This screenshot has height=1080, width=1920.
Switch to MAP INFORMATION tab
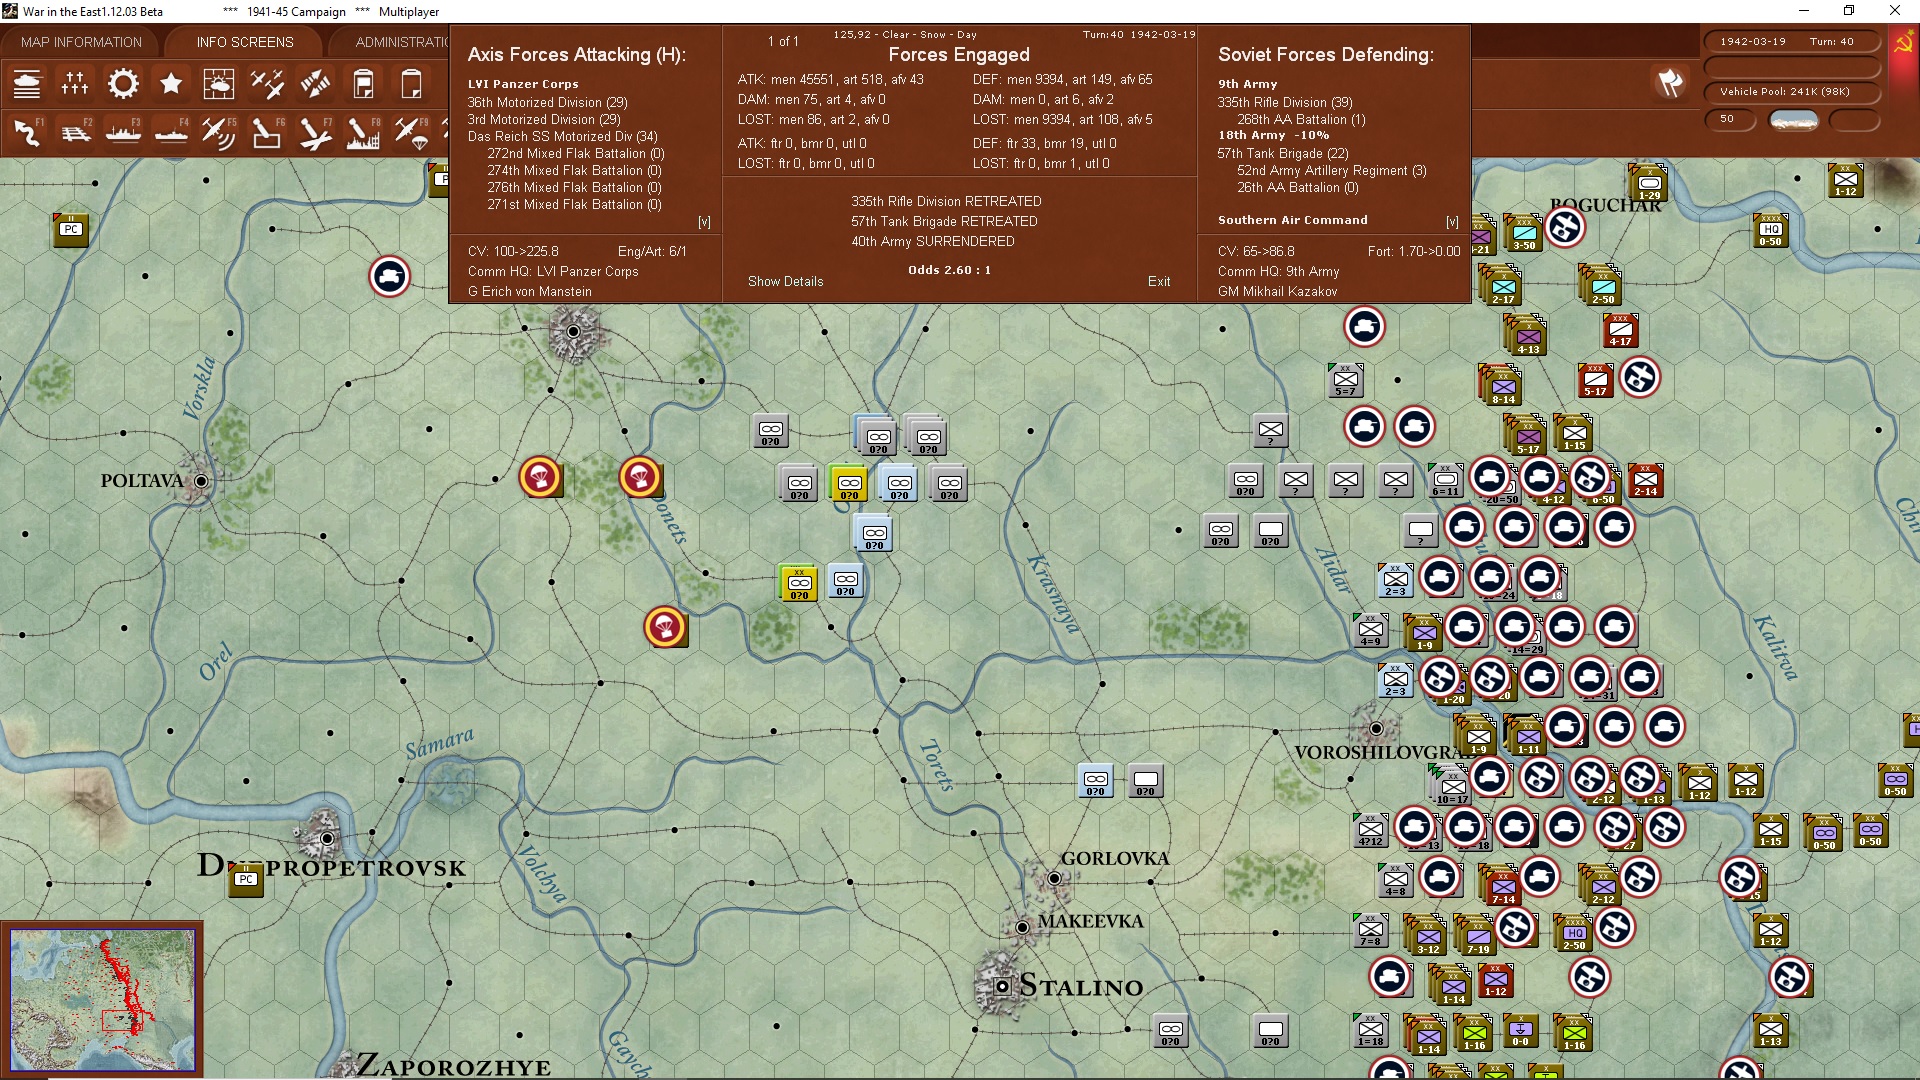point(81,42)
